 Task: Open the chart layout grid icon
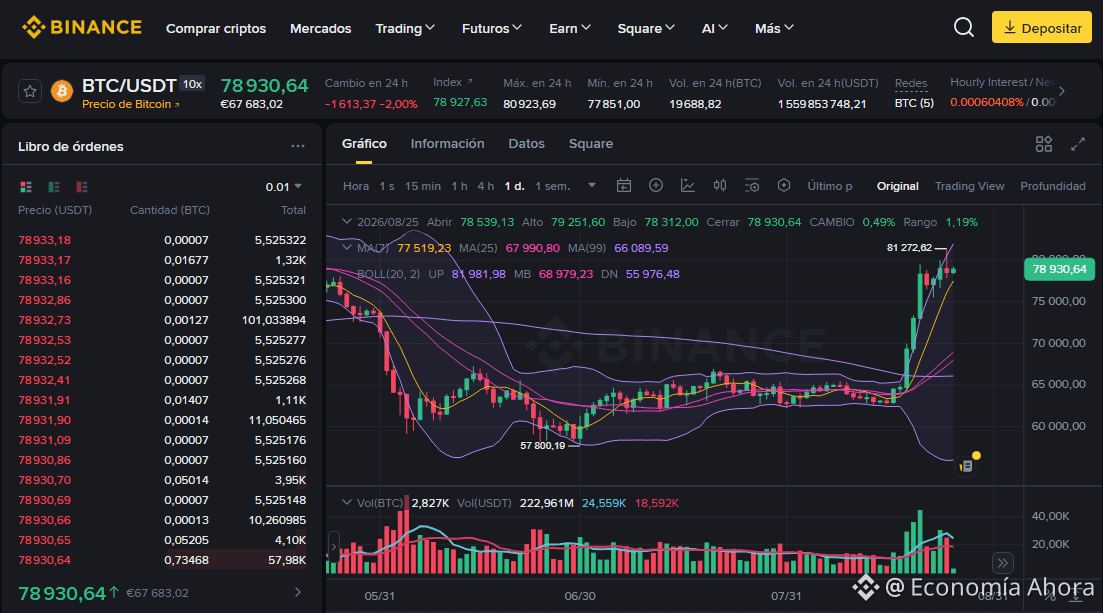point(1044,144)
